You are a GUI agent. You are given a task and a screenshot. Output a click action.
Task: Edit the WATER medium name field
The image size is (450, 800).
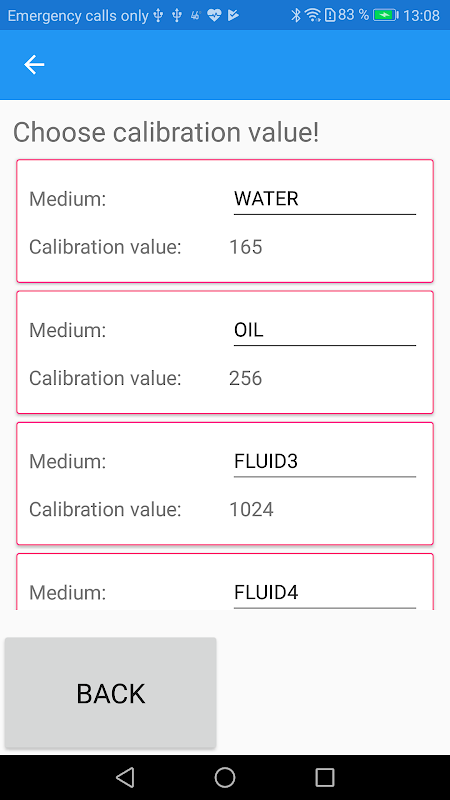324,199
